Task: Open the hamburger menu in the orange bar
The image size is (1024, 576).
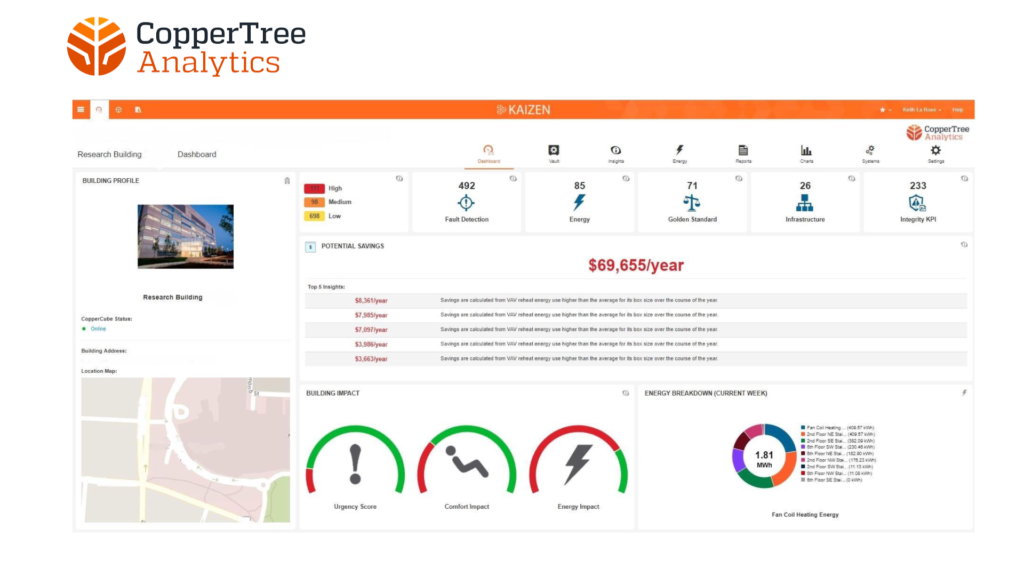Action: [x=80, y=110]
